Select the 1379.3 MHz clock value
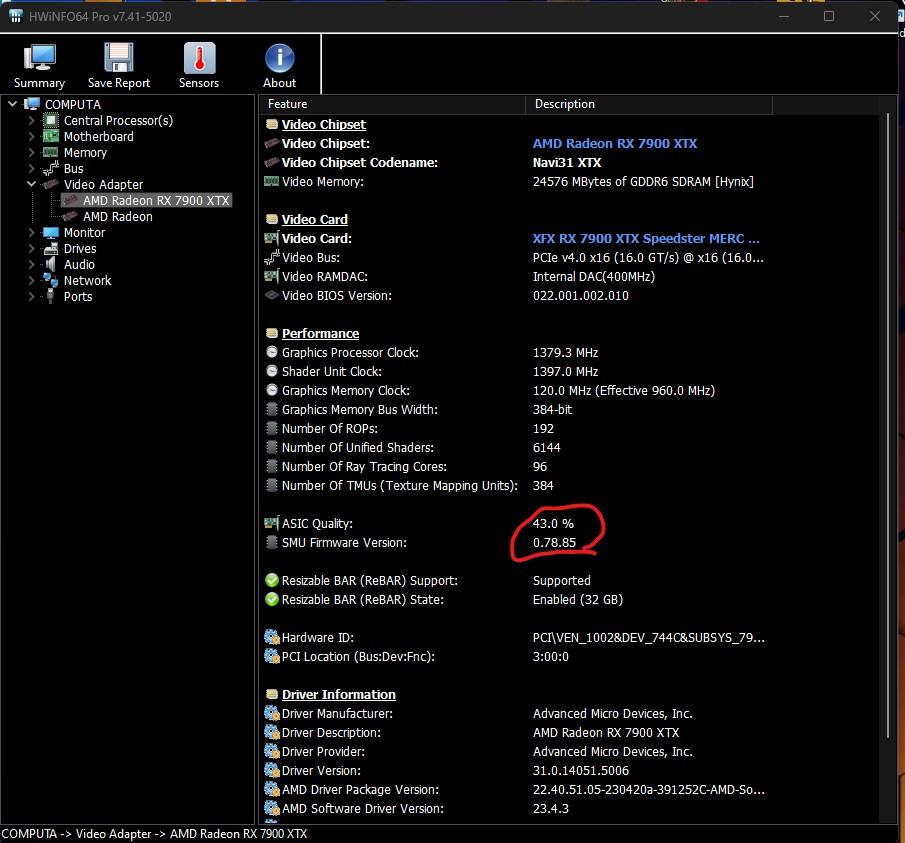This screenshot has height=843, width=905. click(565, 353)
